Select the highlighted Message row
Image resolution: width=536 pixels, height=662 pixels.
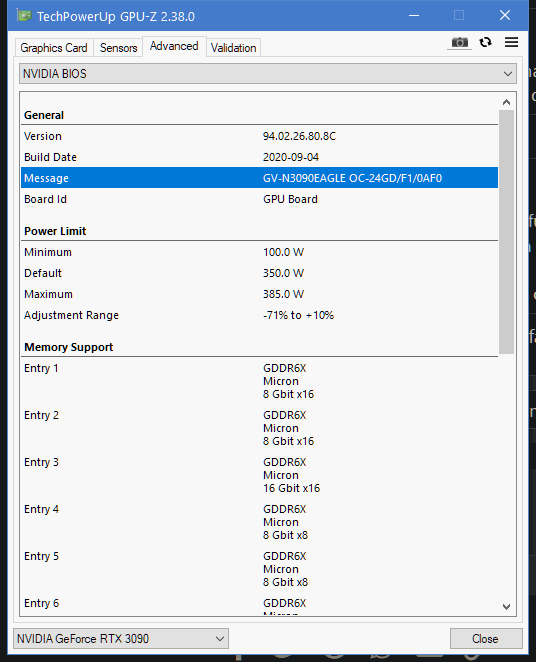coord(259,178)
